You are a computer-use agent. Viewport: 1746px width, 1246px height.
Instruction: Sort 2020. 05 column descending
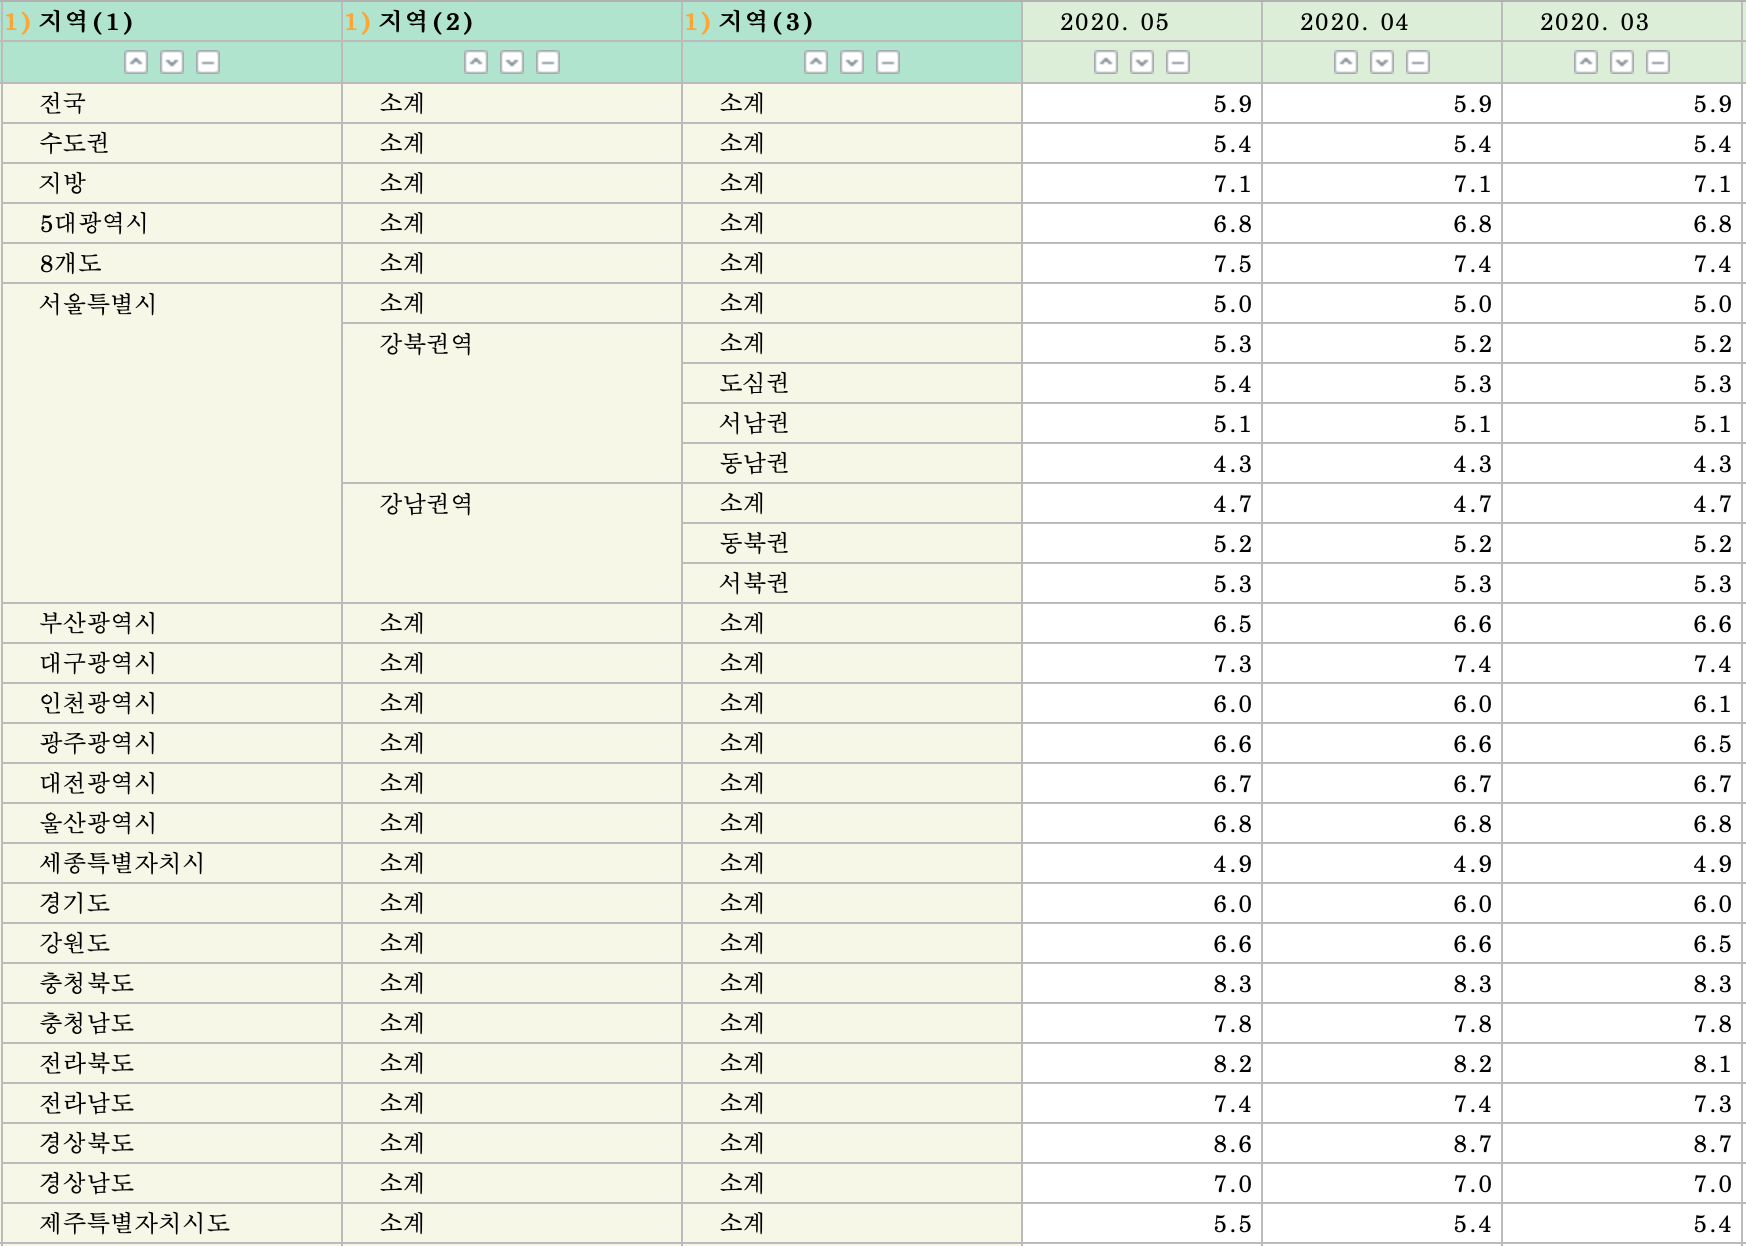coord(1142,62)
